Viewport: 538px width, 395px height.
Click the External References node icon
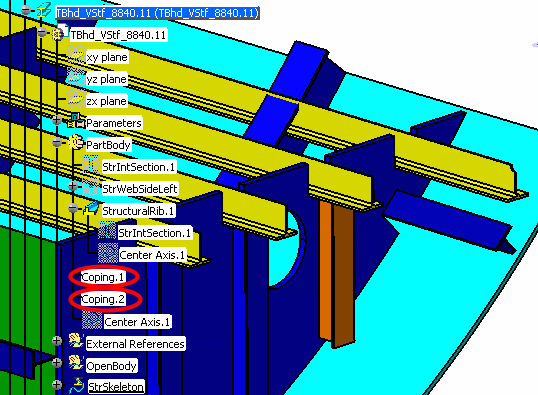(x=76, y=341)
